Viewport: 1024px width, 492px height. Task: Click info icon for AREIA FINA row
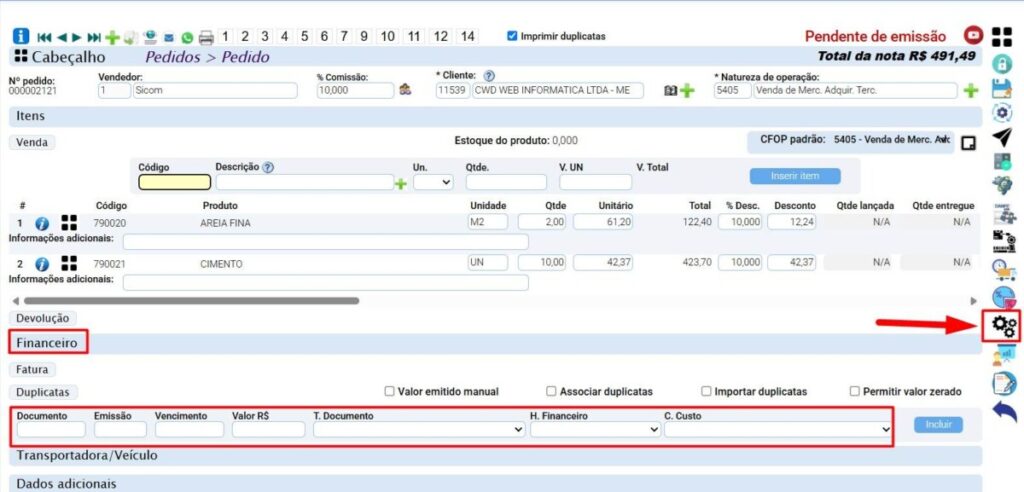tap(42, 224)
